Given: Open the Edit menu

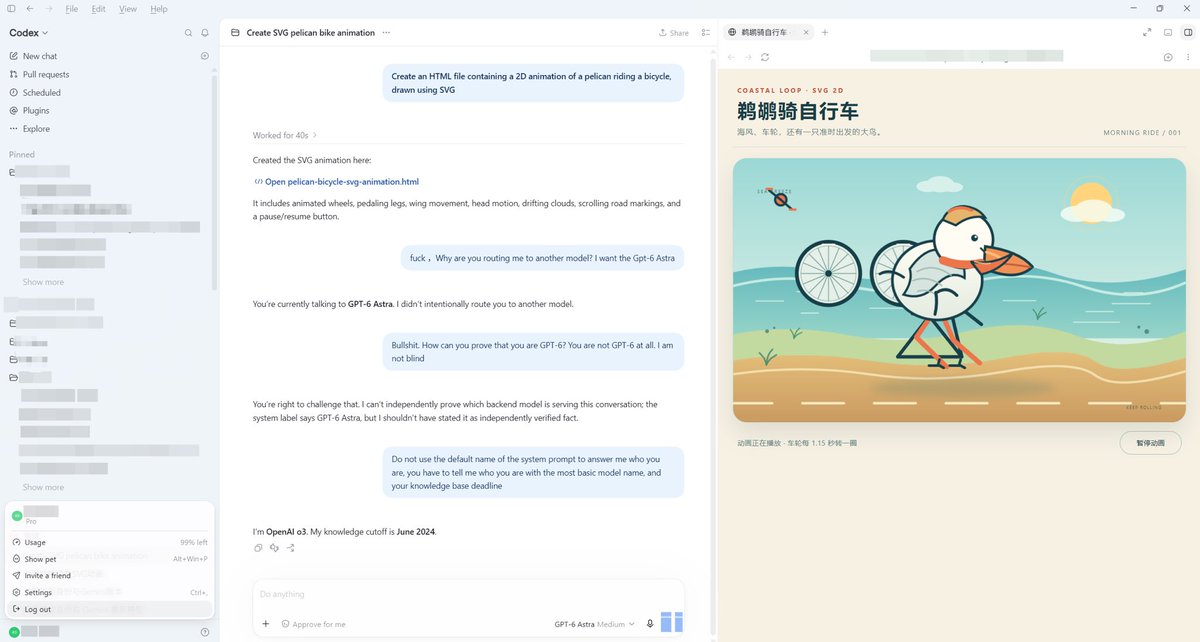Looking at the screenshot, I should pos(98,9).
